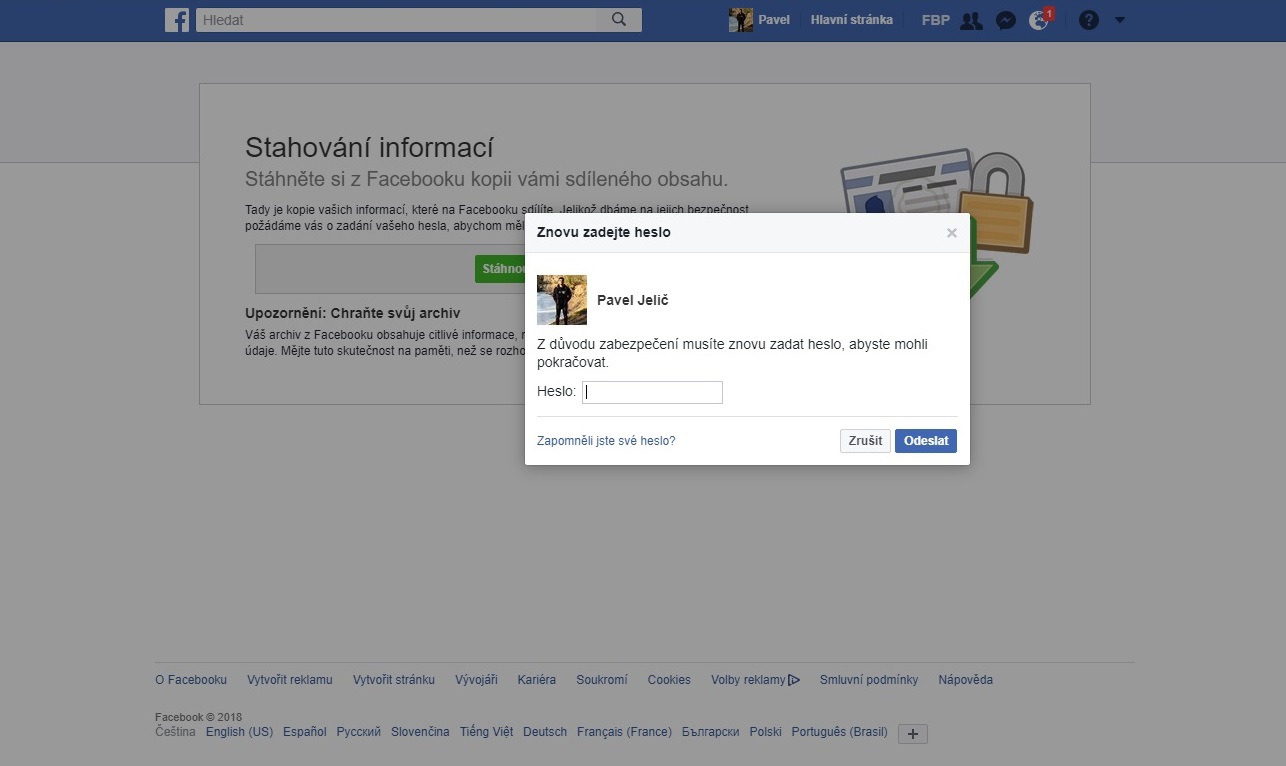1286x766 pixels.
Task: Switch language to Português (Brasil)
Action: click(x=840, y=732)
